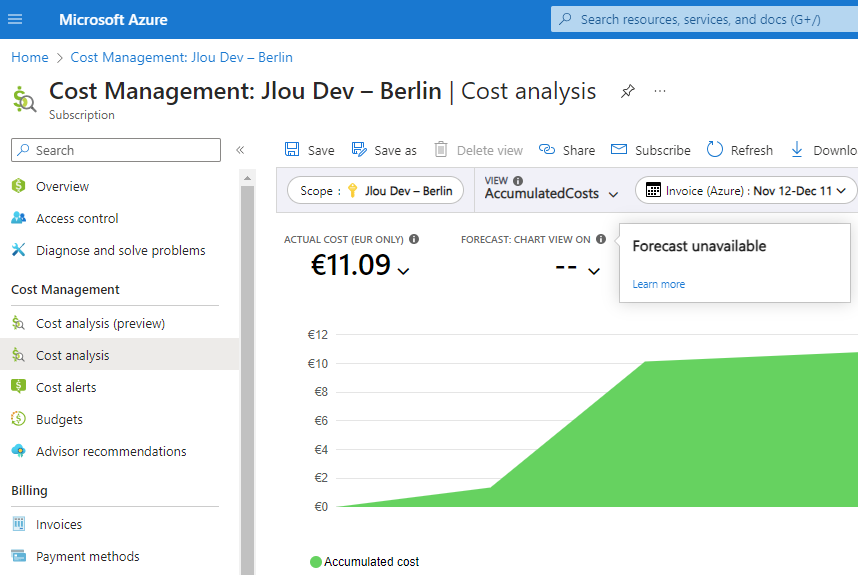Viewport: 858px width, 575px height.
Task: Open the hamburger portal menu
Action: 15,20
